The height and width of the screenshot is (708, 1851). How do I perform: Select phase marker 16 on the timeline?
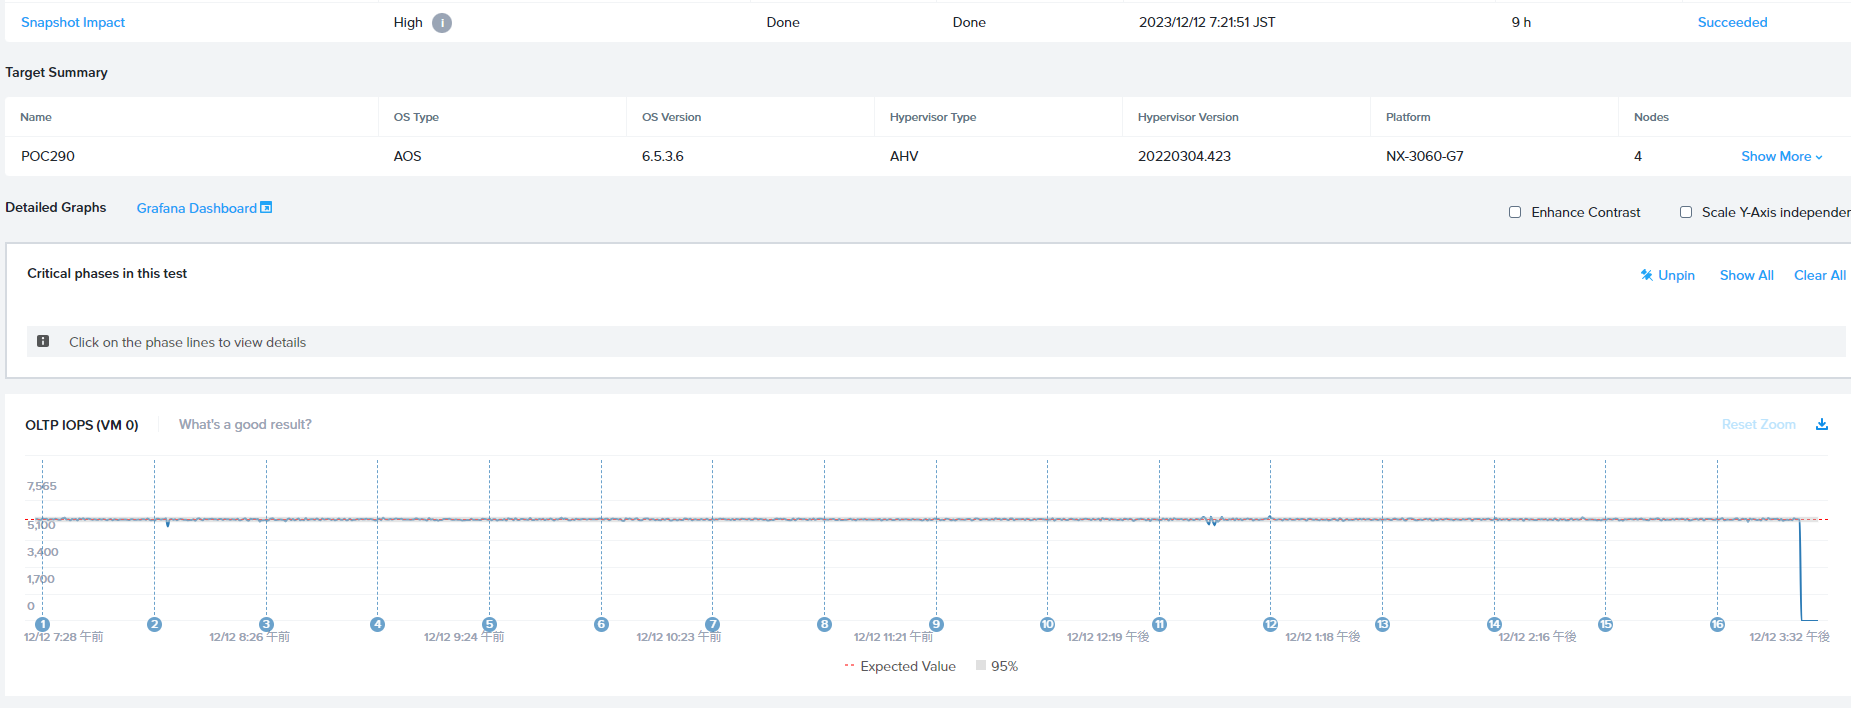click(1717, 624)
